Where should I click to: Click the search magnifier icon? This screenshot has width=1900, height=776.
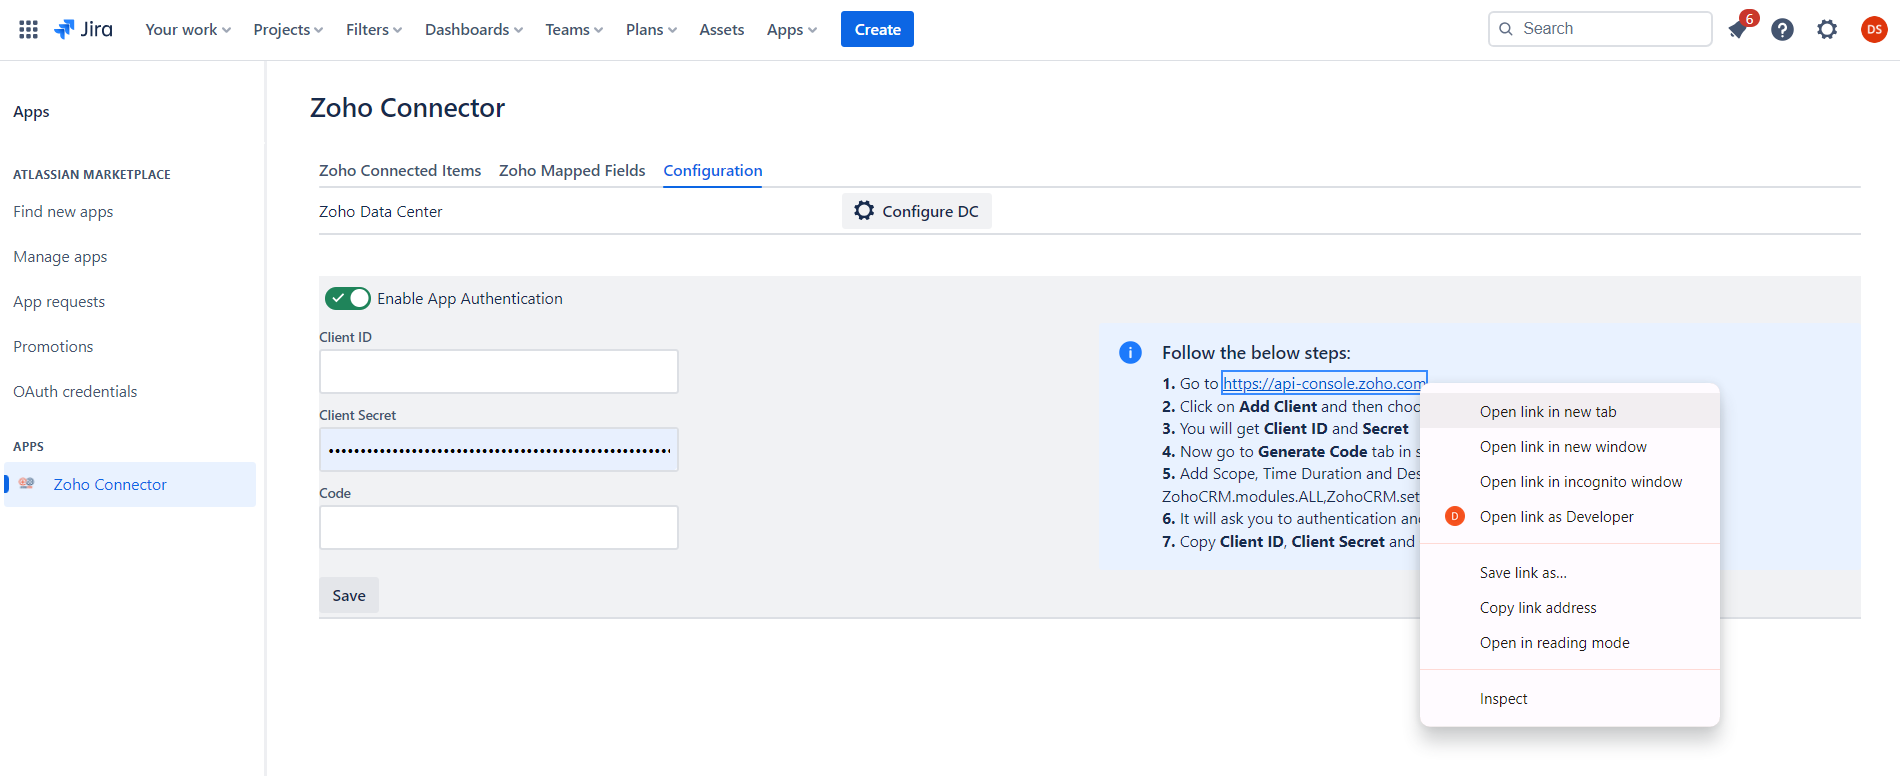(x=1506, y=29)
